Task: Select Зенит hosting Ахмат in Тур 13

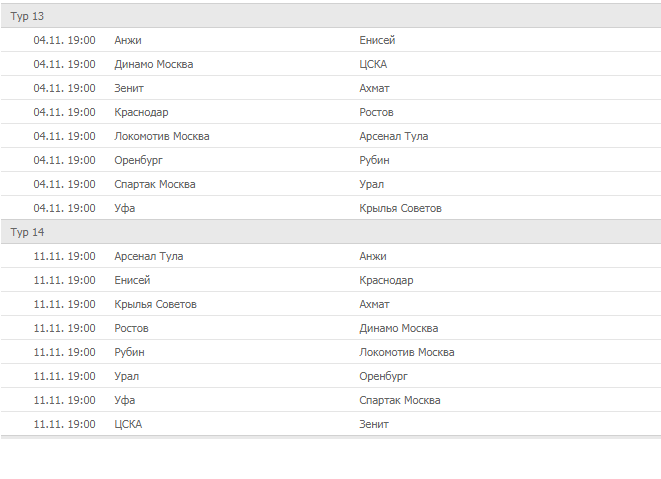Action: (x=130, y=88)
